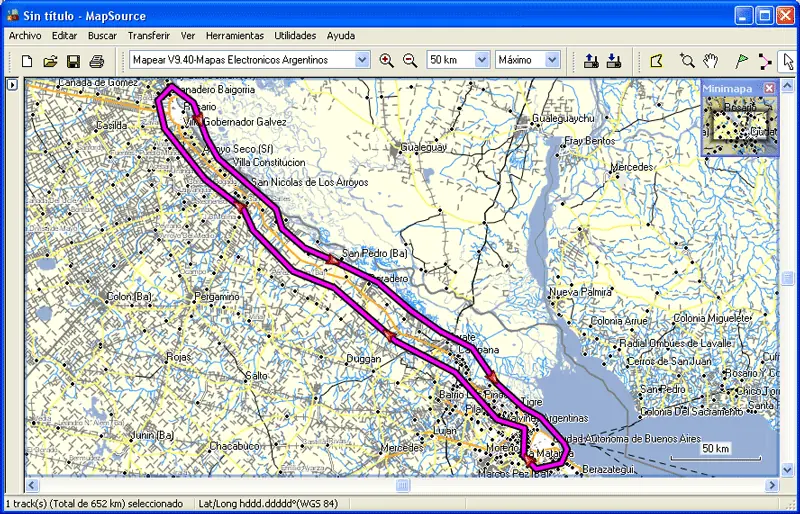Click the scroll down arrow on map
Viewport: 800px width, 514px height.
pyautogui.click(x=787, y=470)
